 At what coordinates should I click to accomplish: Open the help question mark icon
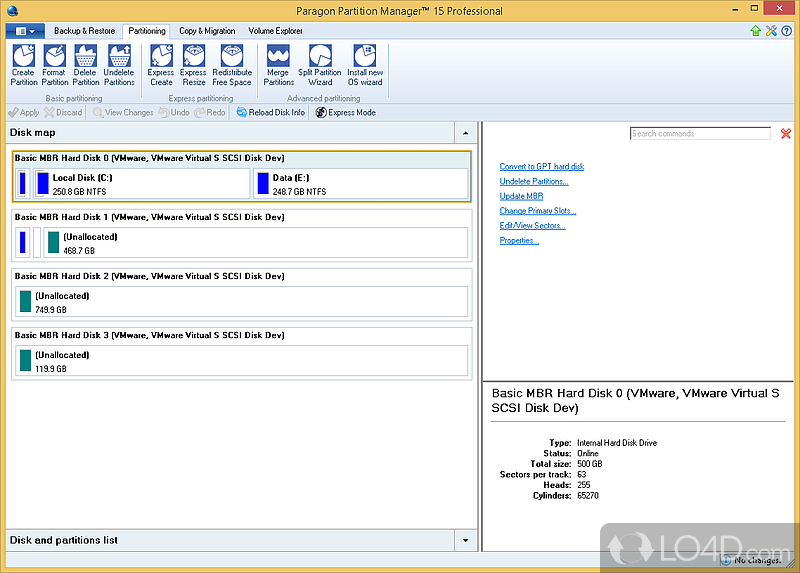pos(787,31)
